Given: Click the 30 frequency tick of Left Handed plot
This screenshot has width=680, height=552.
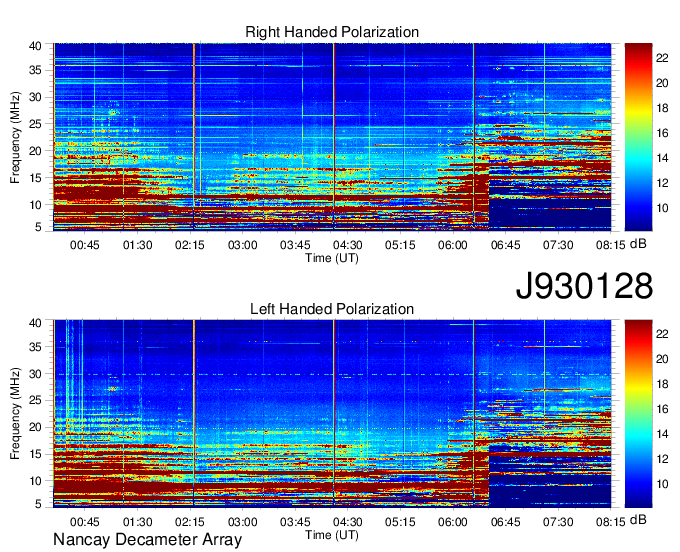Looking at the screenshot, I should (x=35, y=374).
